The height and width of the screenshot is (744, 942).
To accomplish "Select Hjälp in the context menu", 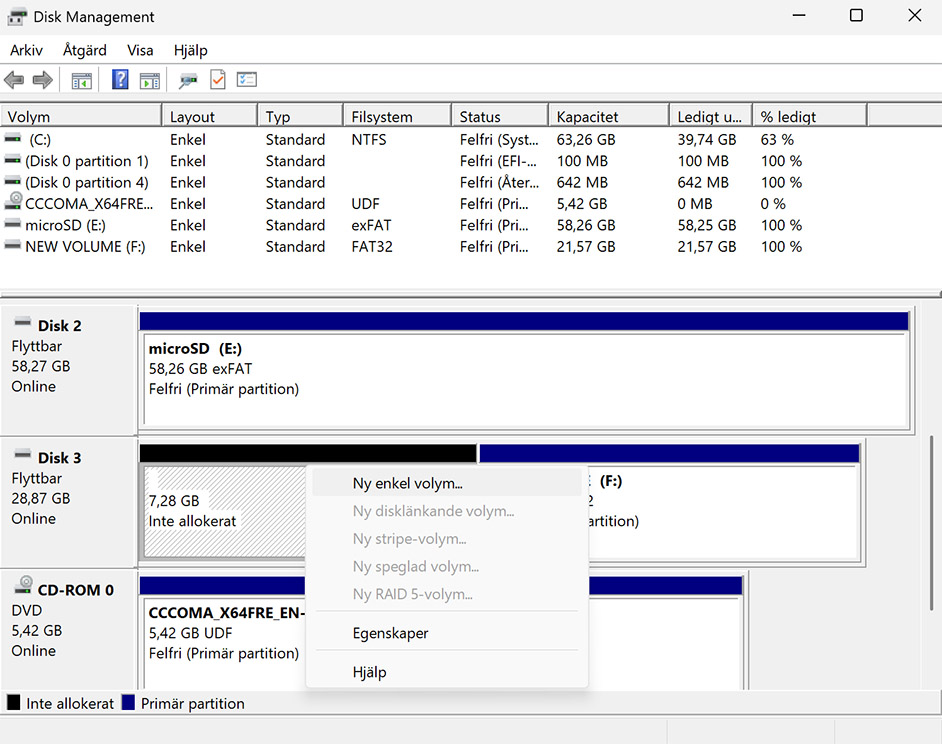I will [447, 672].
